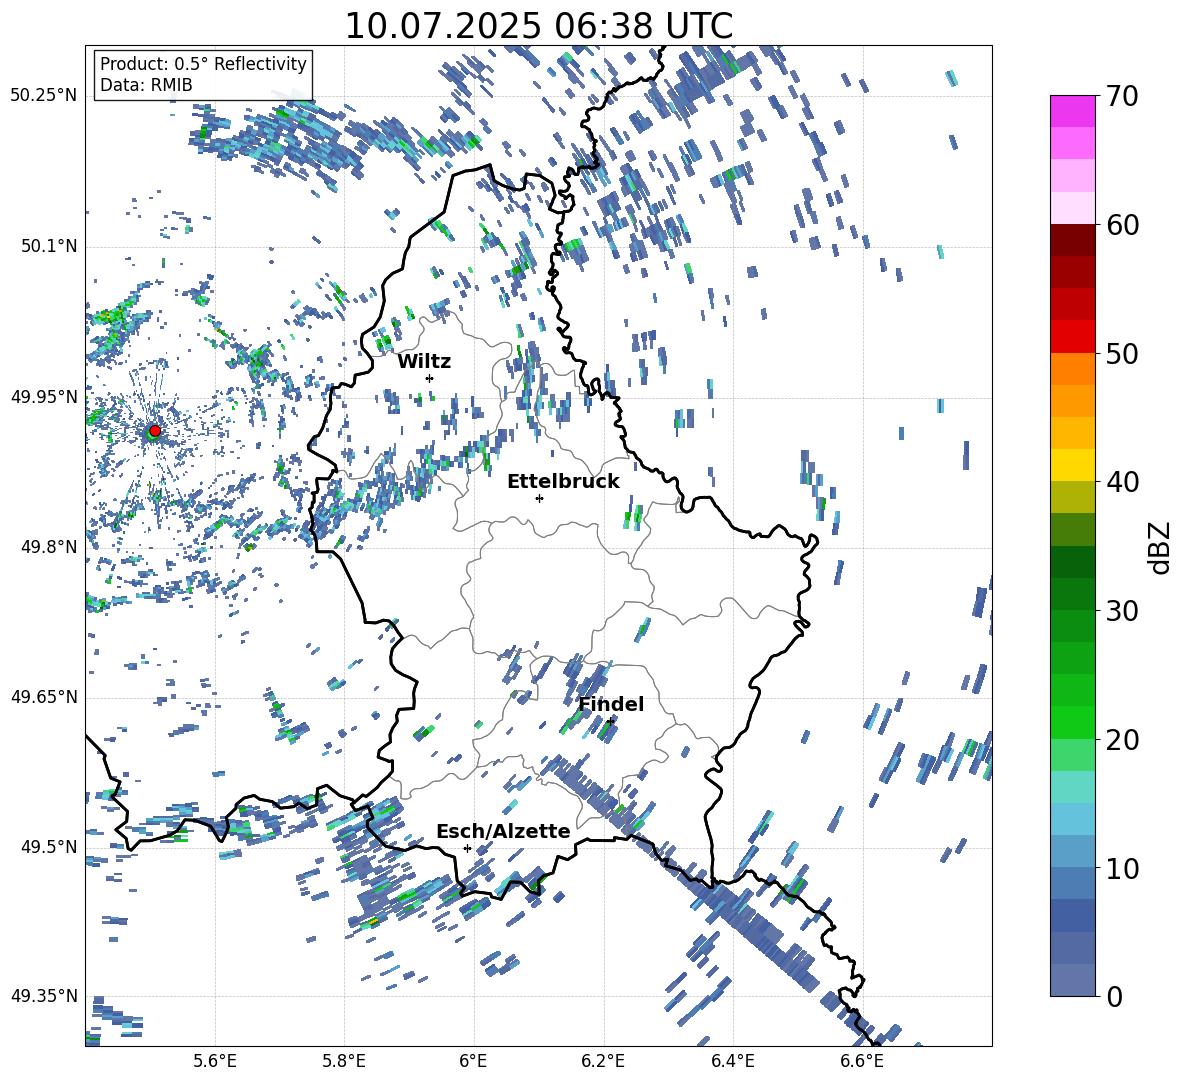Click the 6.6°E longitude label
Viewport: 1184px width, 1081px height.
pos(862,1061)
